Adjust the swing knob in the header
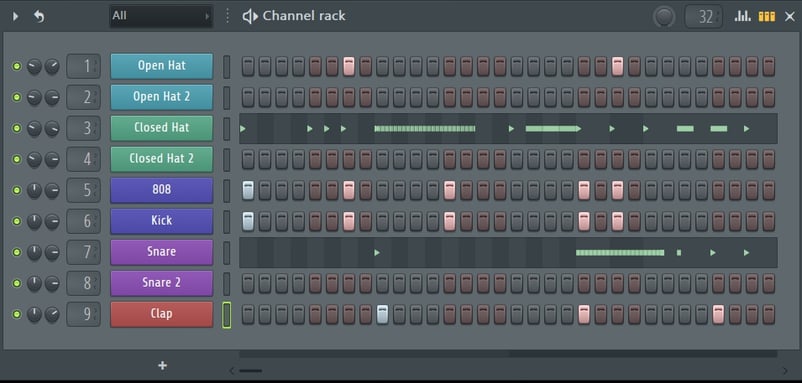Viewport: 802px width, 383px height. (664, 17)
